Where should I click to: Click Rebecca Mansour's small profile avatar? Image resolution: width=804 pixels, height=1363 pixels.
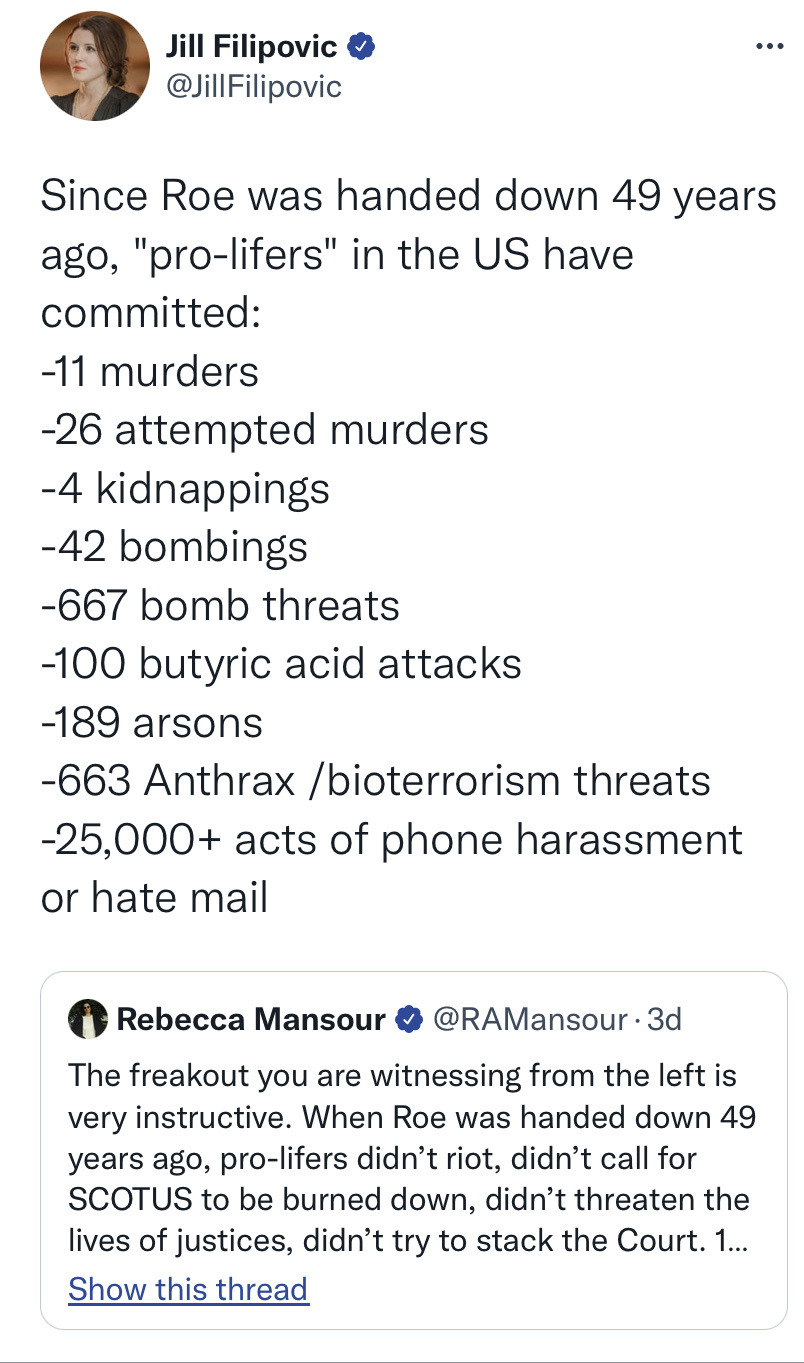(87, 1019)
